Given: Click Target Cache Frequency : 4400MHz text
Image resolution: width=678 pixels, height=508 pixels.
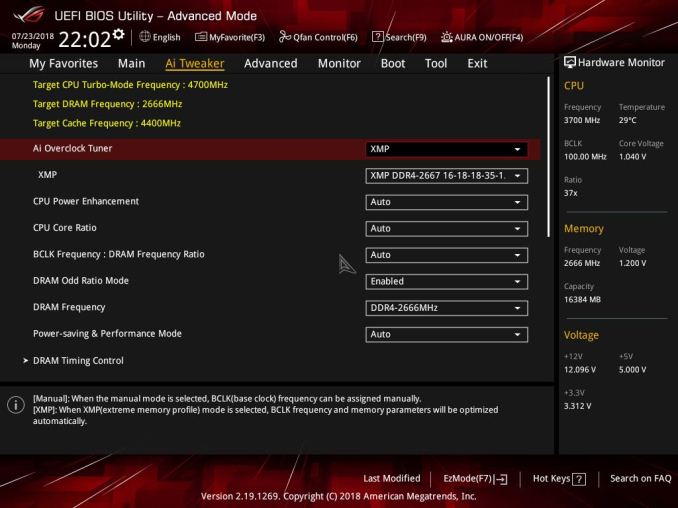Looking at the screenshot, I should tap(107, 123).
